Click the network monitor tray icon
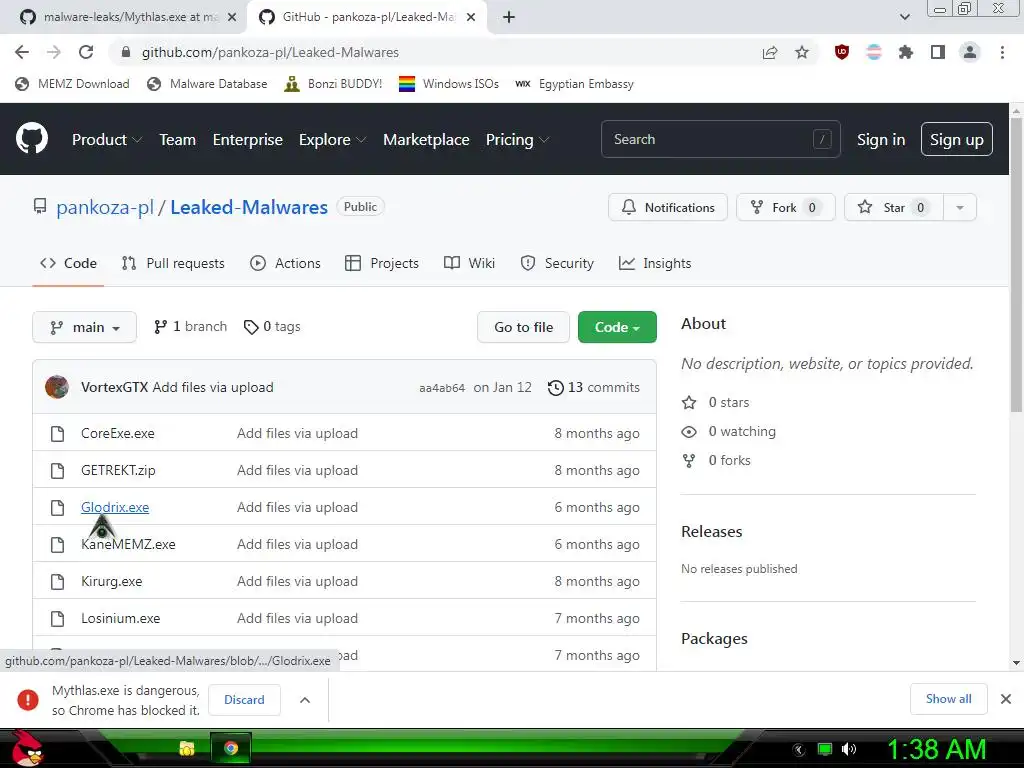 point(825,749)
